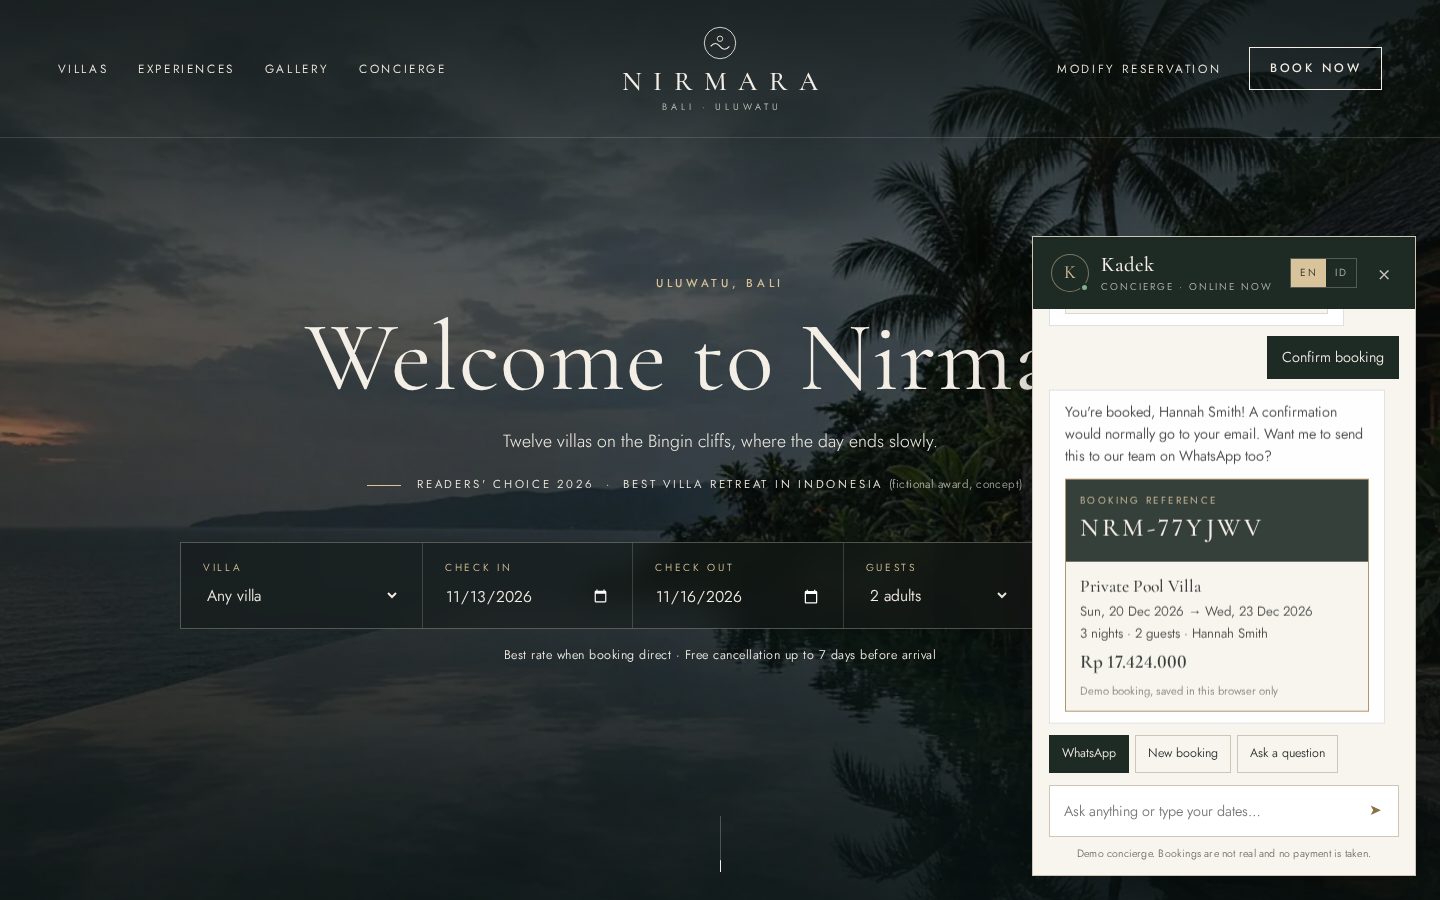Click the NIRMARA wordmark
This screenshot has height=900, width=1440.
click(x=720, y=81)
